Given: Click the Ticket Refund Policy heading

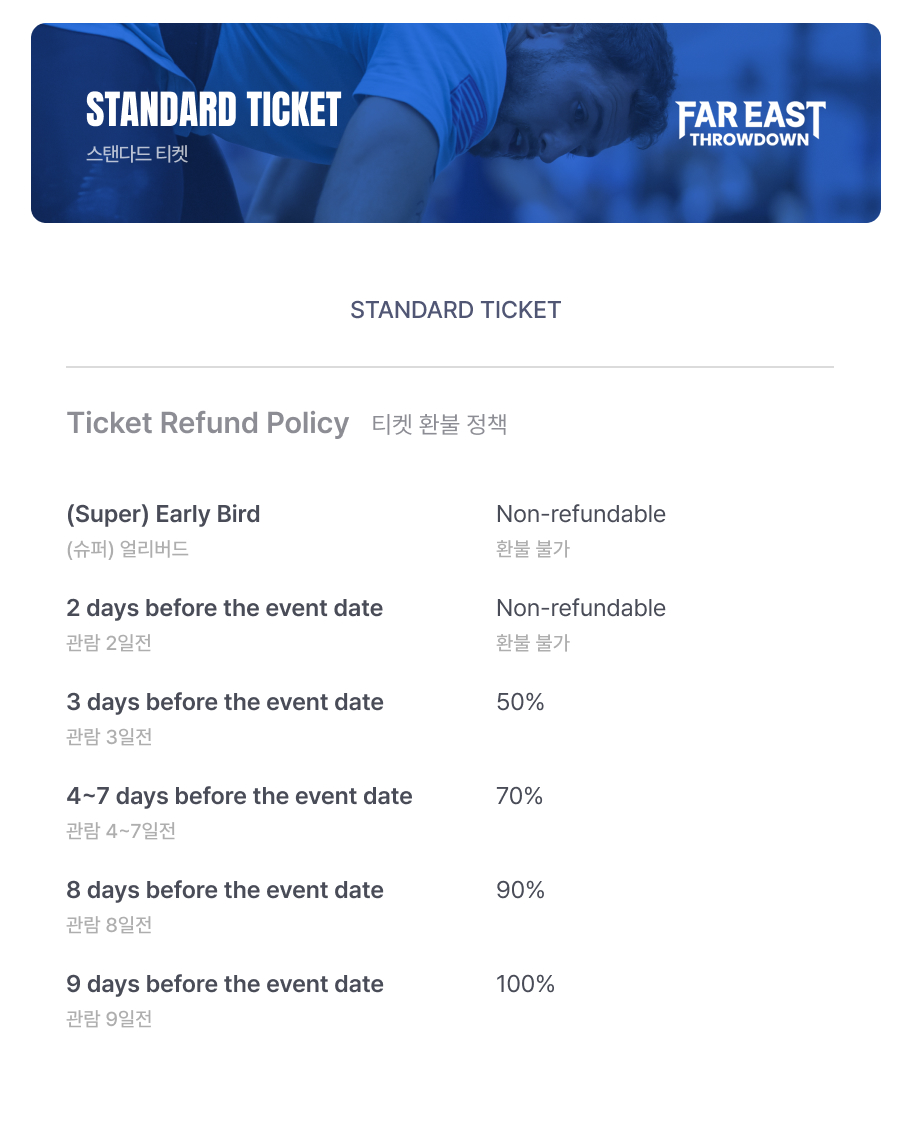Looking at the screenshot, I should 207,423.
